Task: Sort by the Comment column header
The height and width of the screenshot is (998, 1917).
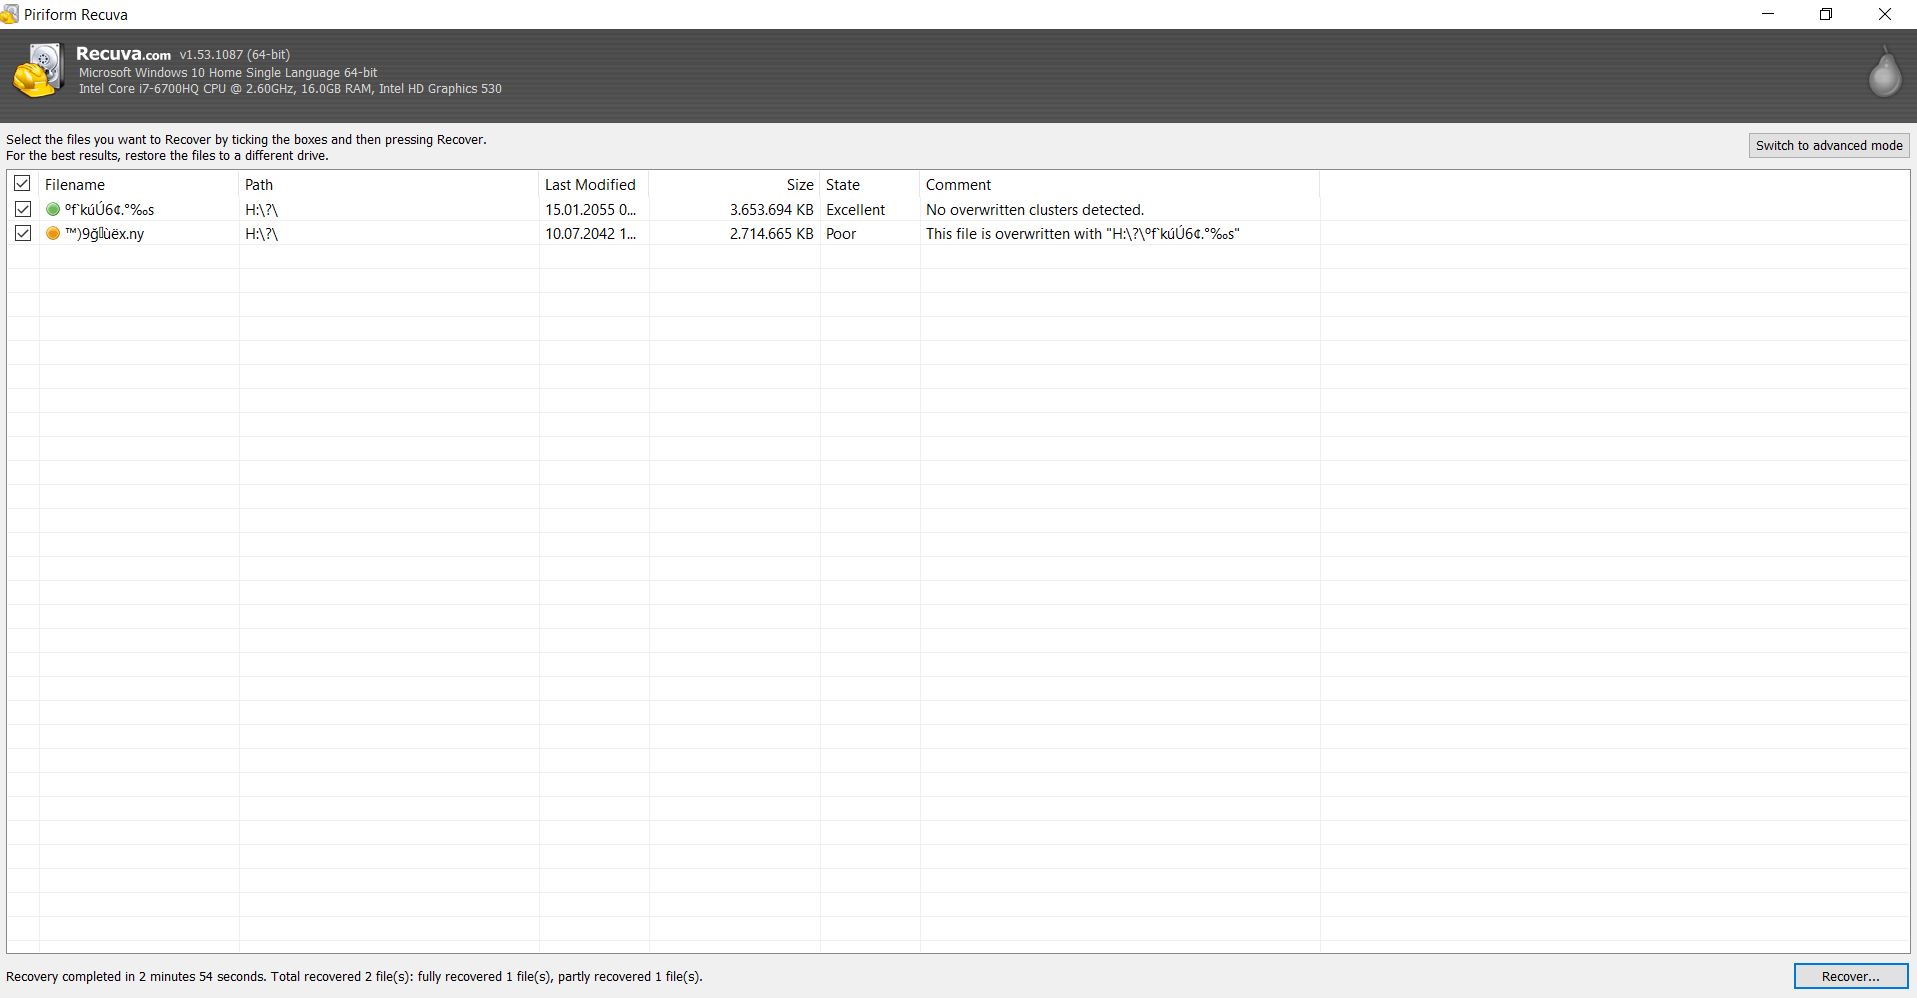Action: pos(1119,185)
